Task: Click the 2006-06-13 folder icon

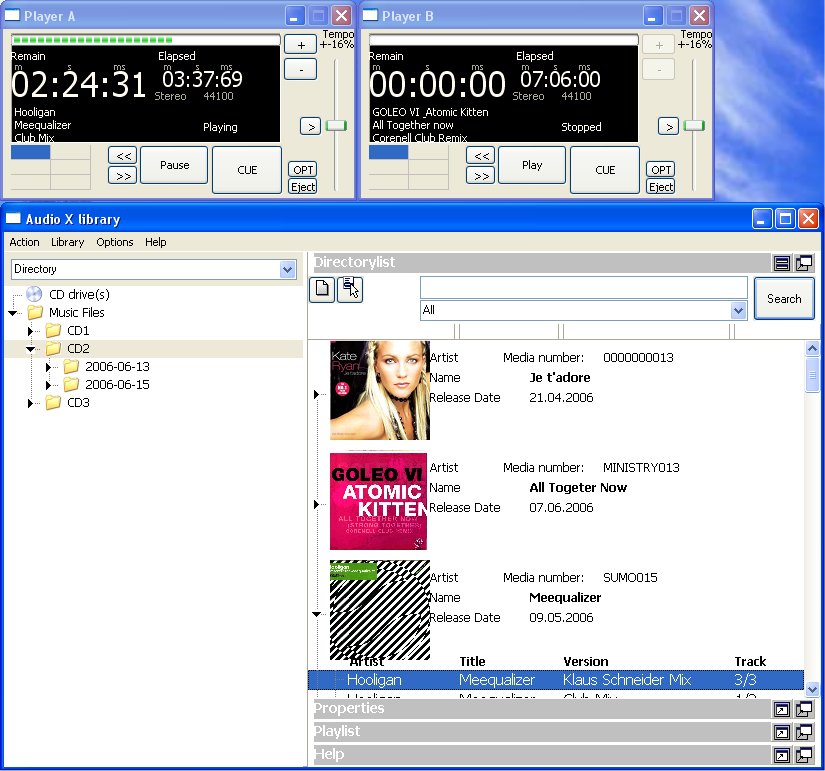Action: 71,366
